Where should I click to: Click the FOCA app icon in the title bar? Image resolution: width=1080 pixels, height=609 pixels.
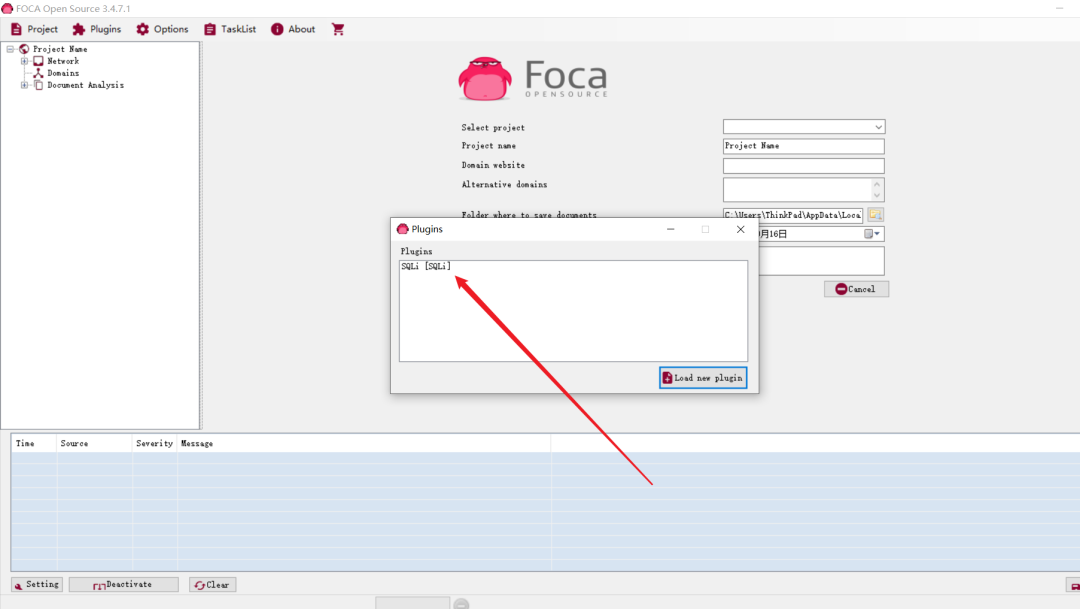(x=7, y=8)
